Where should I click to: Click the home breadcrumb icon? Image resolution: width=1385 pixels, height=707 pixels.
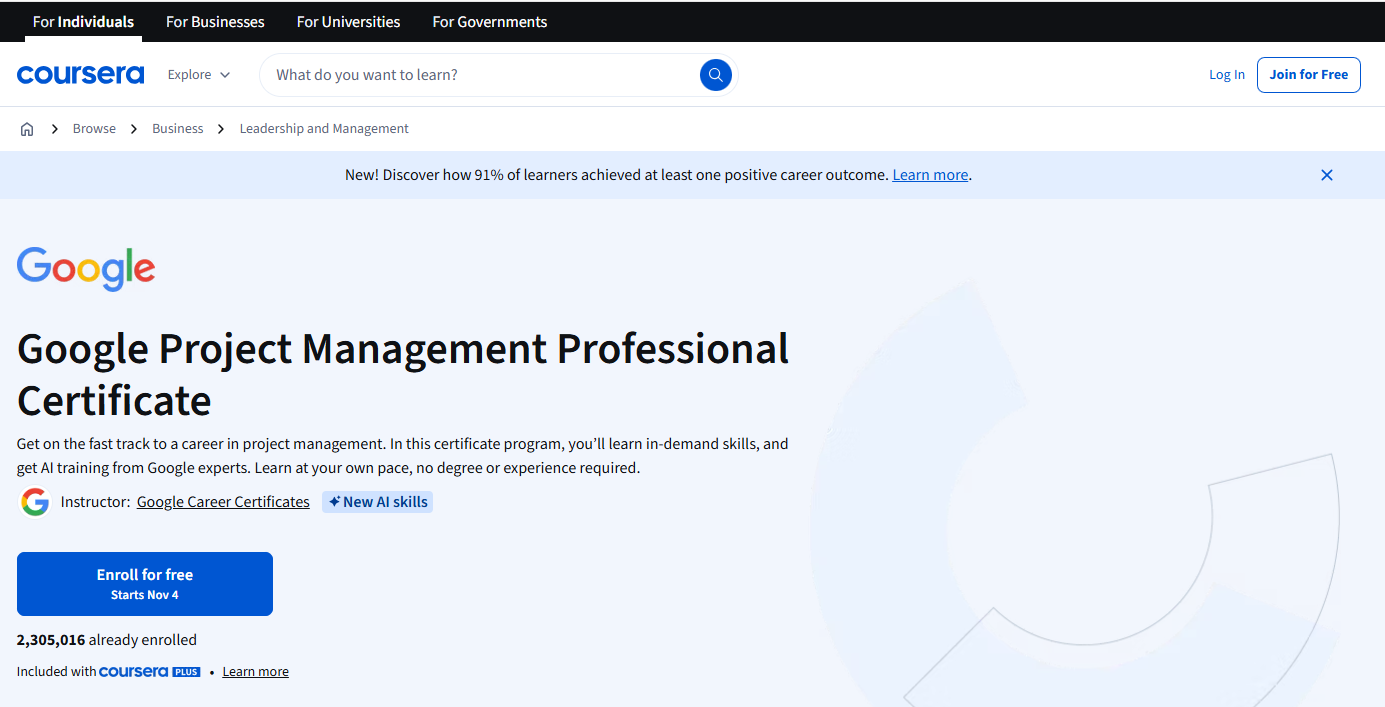pyautogui.click(x=27, y=128)
